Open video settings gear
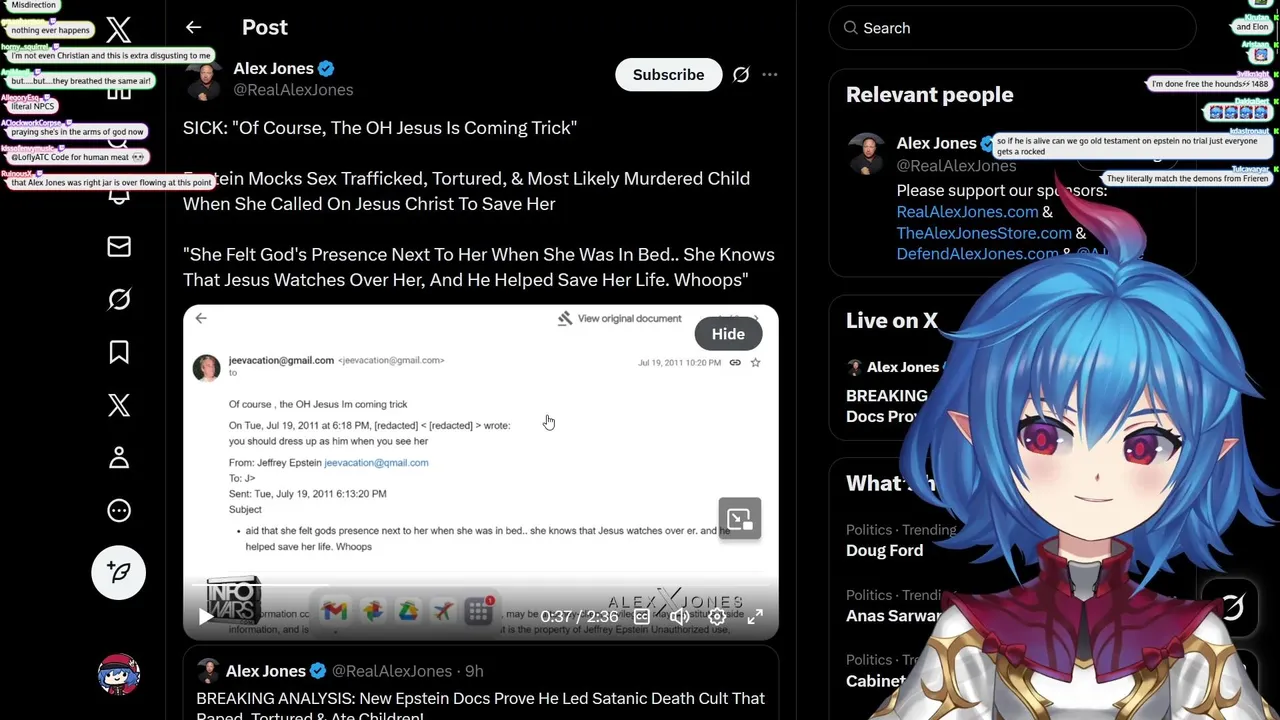Image resolution: width=1280 pixels, height=720 pixels. coord(718,617)
